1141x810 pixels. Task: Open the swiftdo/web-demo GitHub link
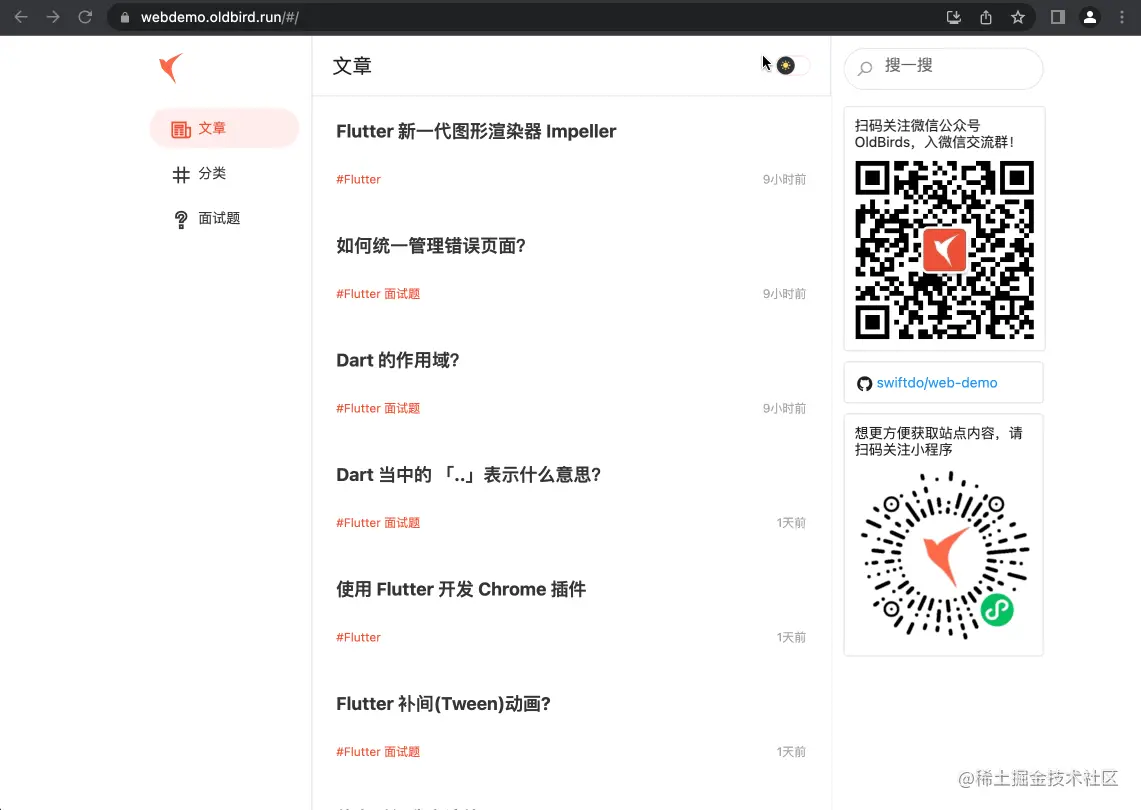point(937,383)
